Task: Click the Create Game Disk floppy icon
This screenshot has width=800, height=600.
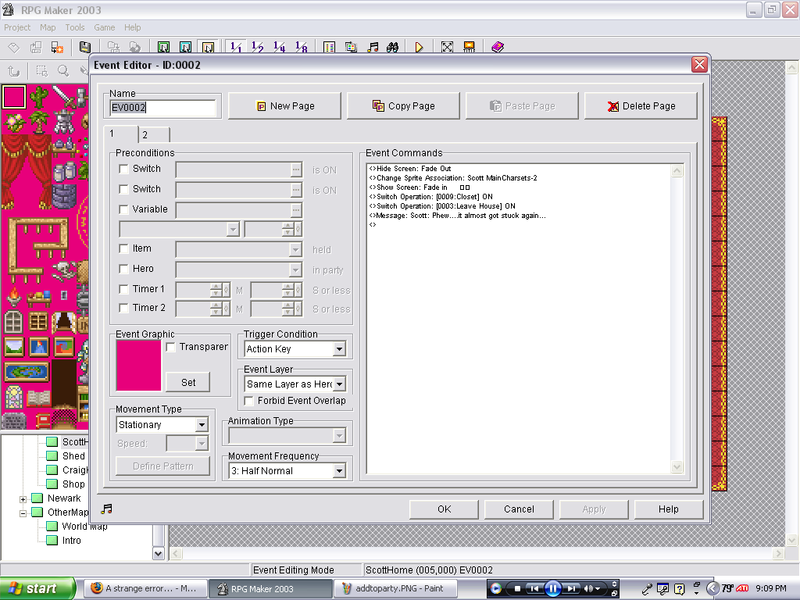Action: (85, 47)
